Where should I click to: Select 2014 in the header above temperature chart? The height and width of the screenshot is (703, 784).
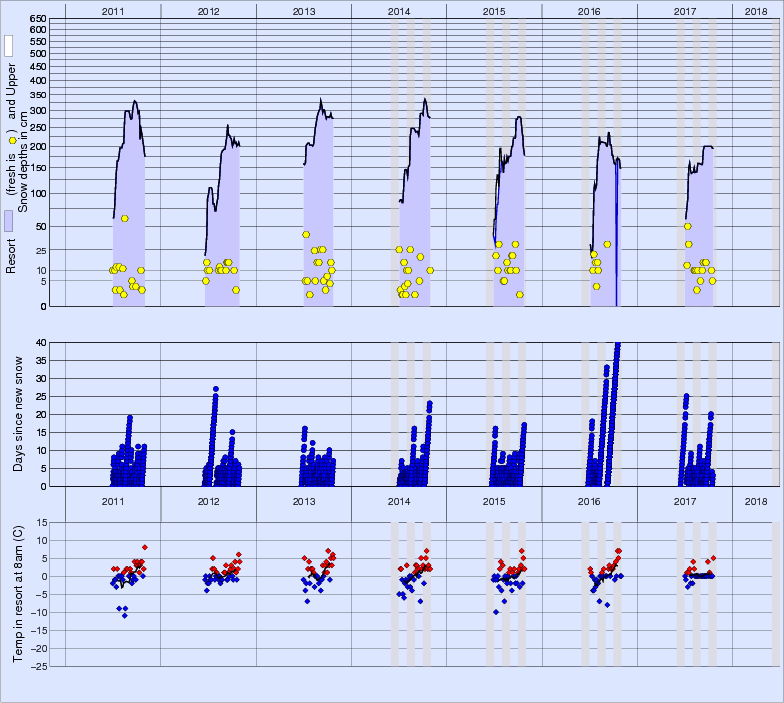pyautogui.click(x=399, y=500)
